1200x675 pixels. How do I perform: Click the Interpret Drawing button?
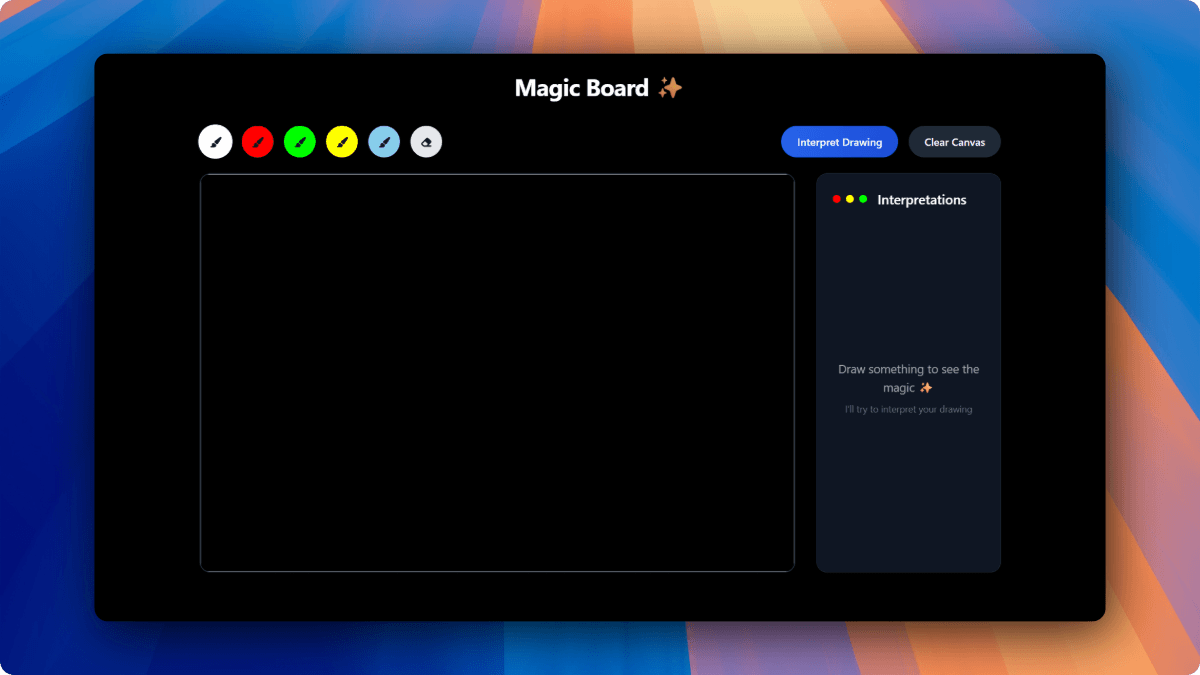pos(839,142)
